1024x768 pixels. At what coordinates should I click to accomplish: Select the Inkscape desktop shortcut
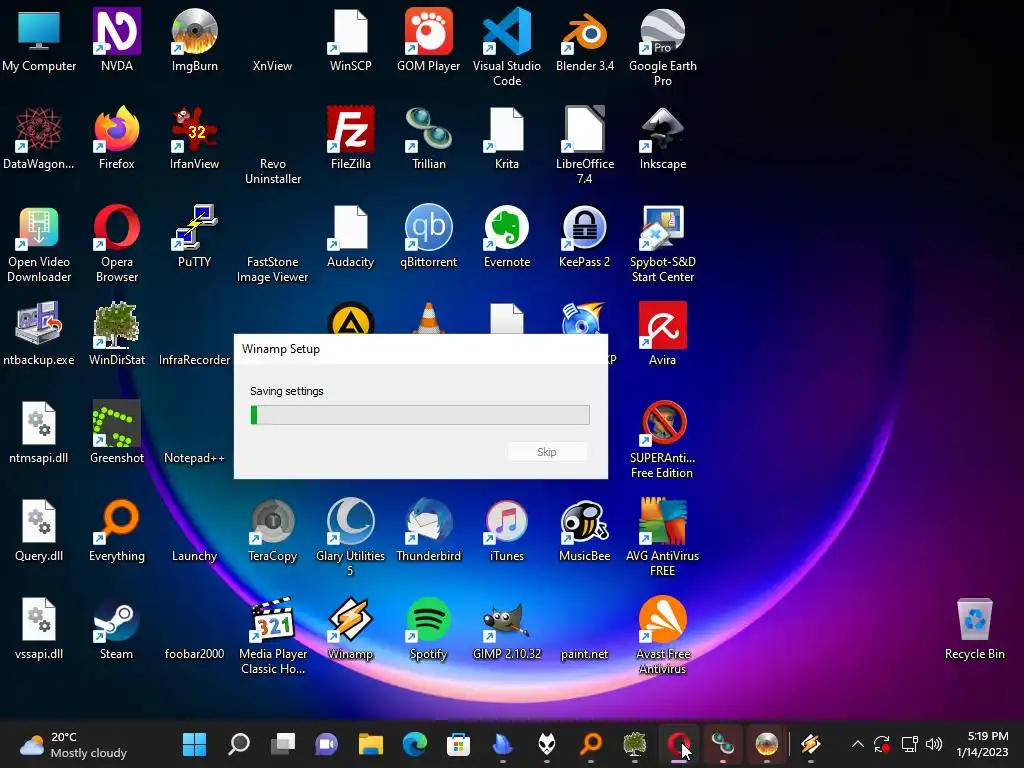click(x=662, y=129)
